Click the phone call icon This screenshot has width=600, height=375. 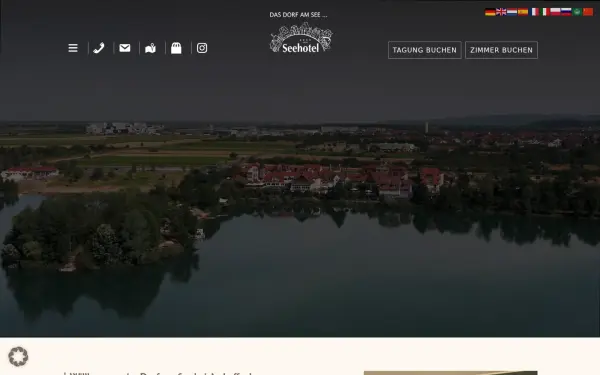[99, 48]
